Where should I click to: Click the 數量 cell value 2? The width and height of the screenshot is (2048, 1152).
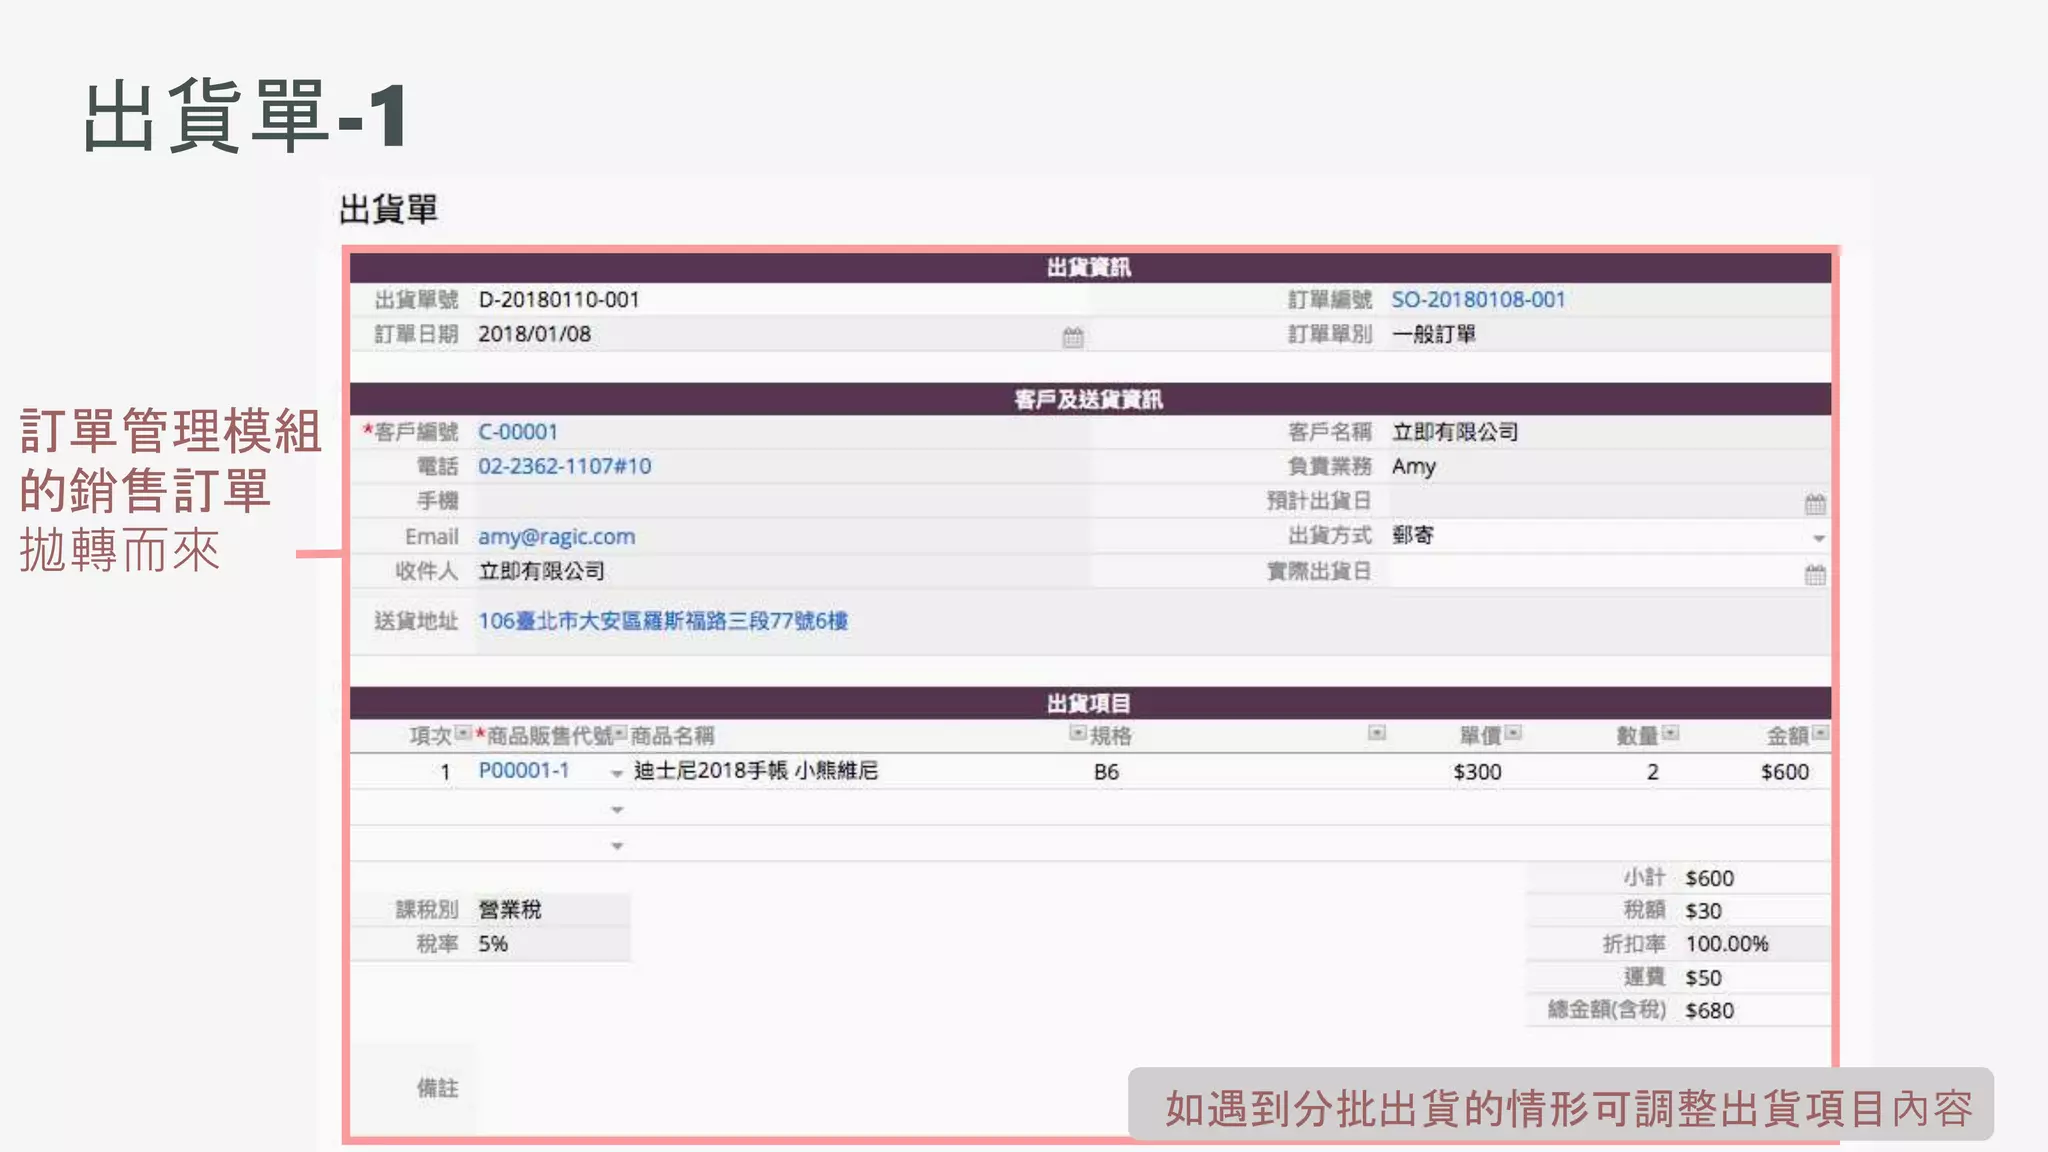click(x=1653, y=772)
